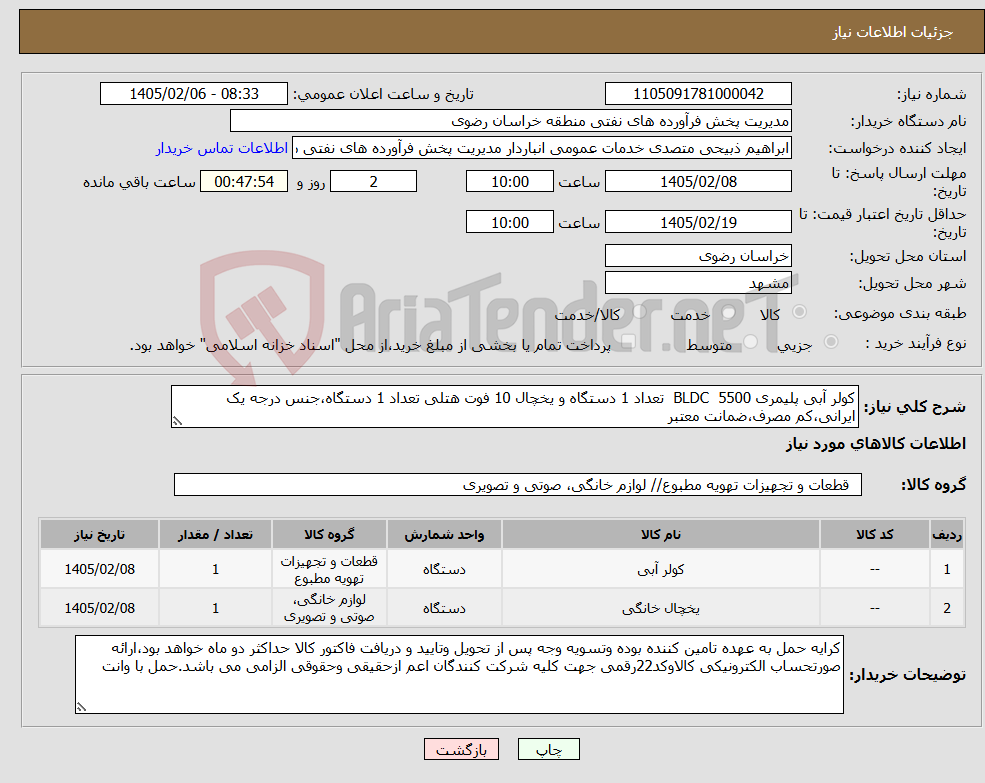This screenshot has width=985, height=783.
Task: Click the جزئیات اطلاعات نیاز page title
Action: (x=892, y=32)
